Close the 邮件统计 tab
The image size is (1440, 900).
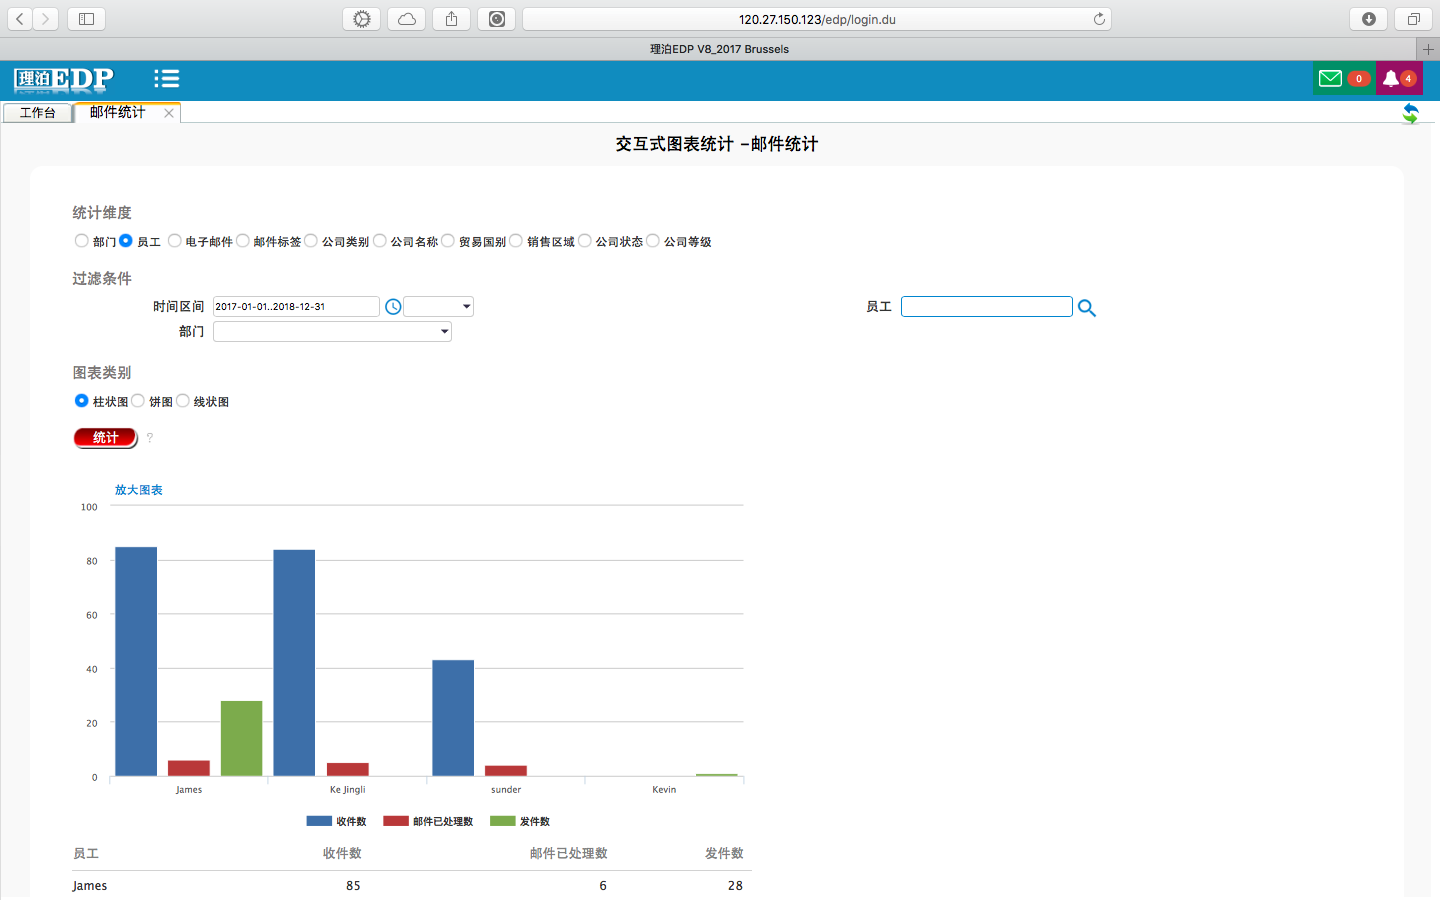[x=169, y=113]
